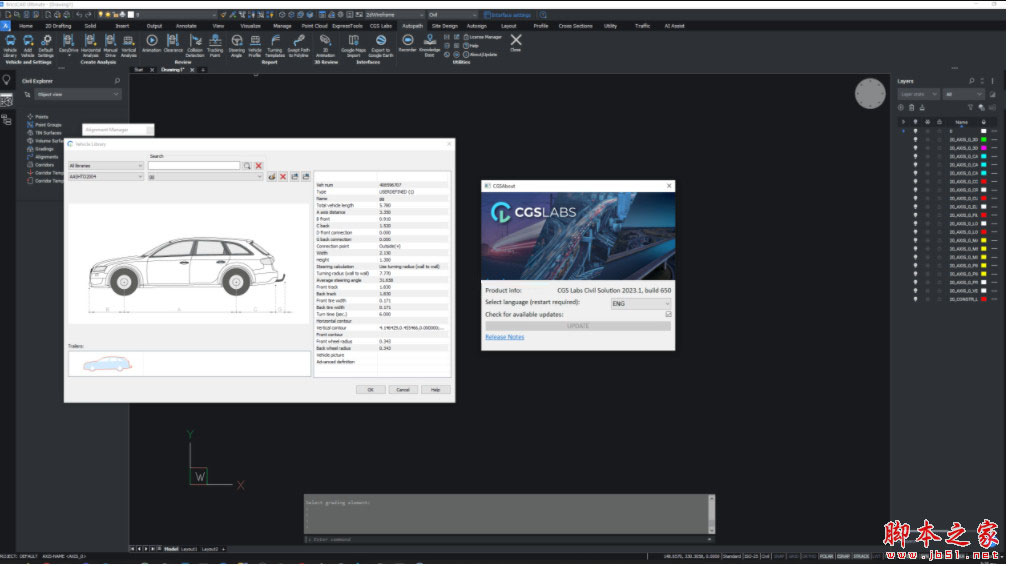Switch to the Site Design ribbon tab

[443, 26]
